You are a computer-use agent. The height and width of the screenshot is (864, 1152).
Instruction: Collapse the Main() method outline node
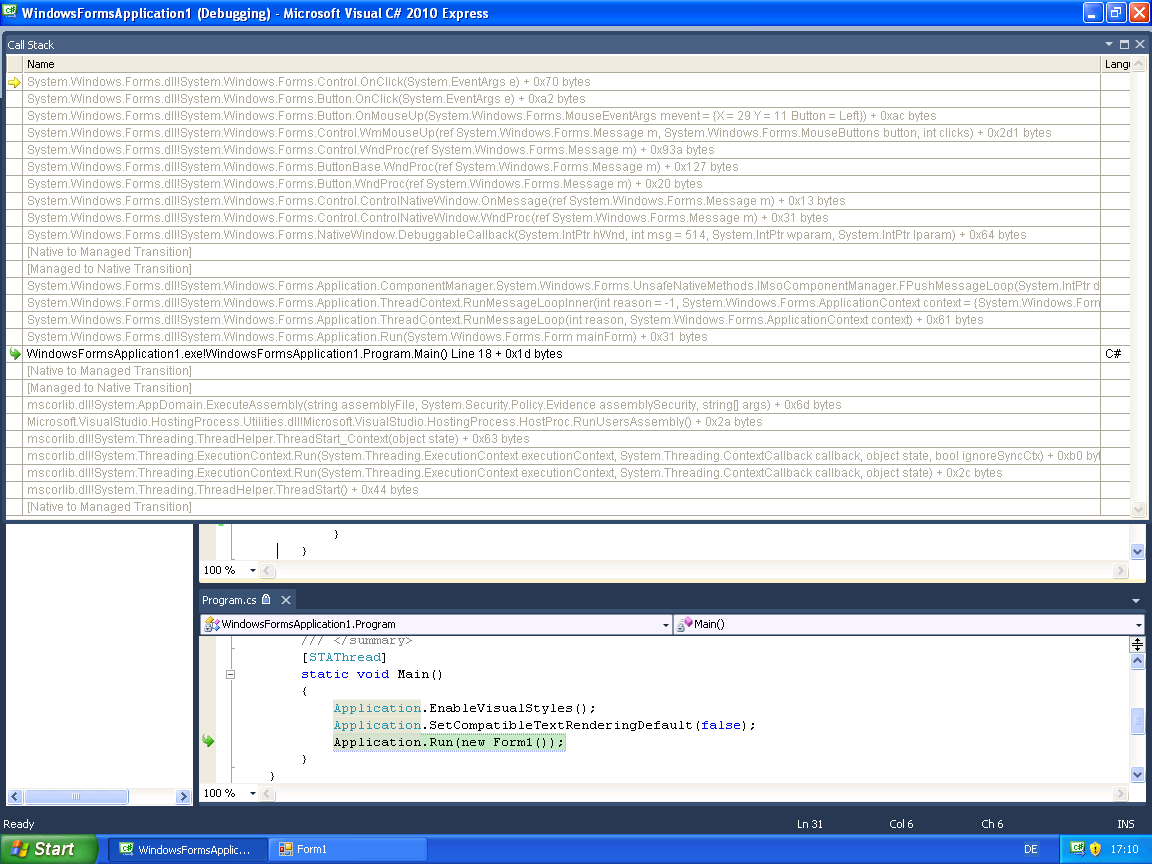[x=230, y=674]
